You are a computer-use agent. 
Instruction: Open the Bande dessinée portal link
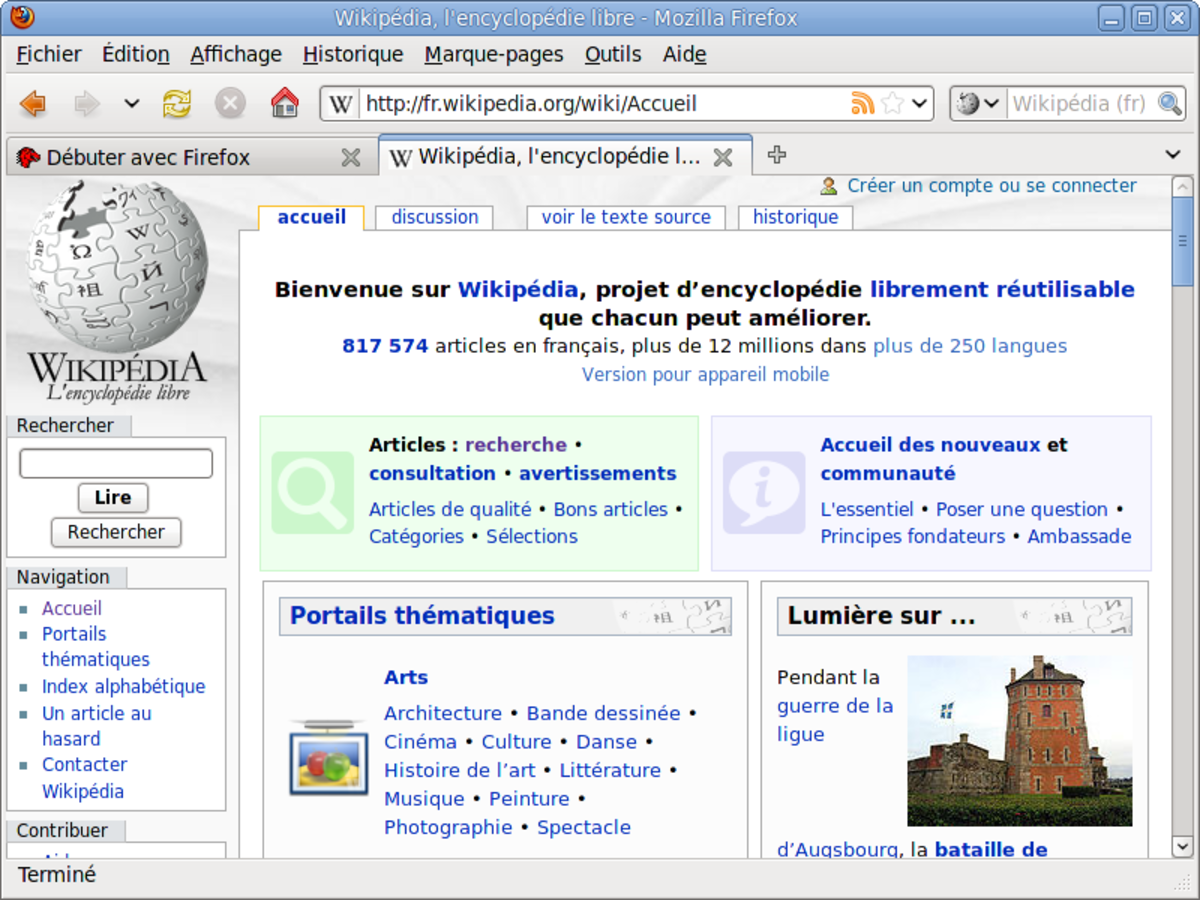(x=604, y=713)
